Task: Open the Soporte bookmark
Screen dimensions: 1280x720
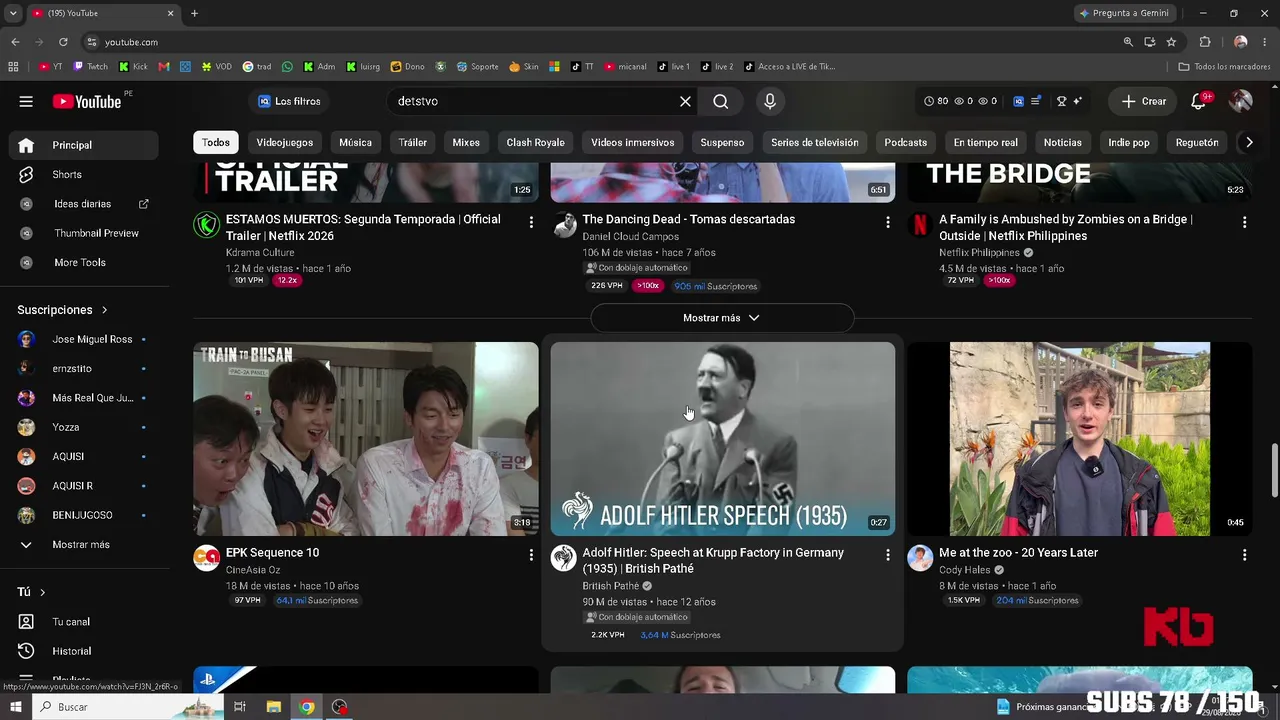Action: (478, 67)
